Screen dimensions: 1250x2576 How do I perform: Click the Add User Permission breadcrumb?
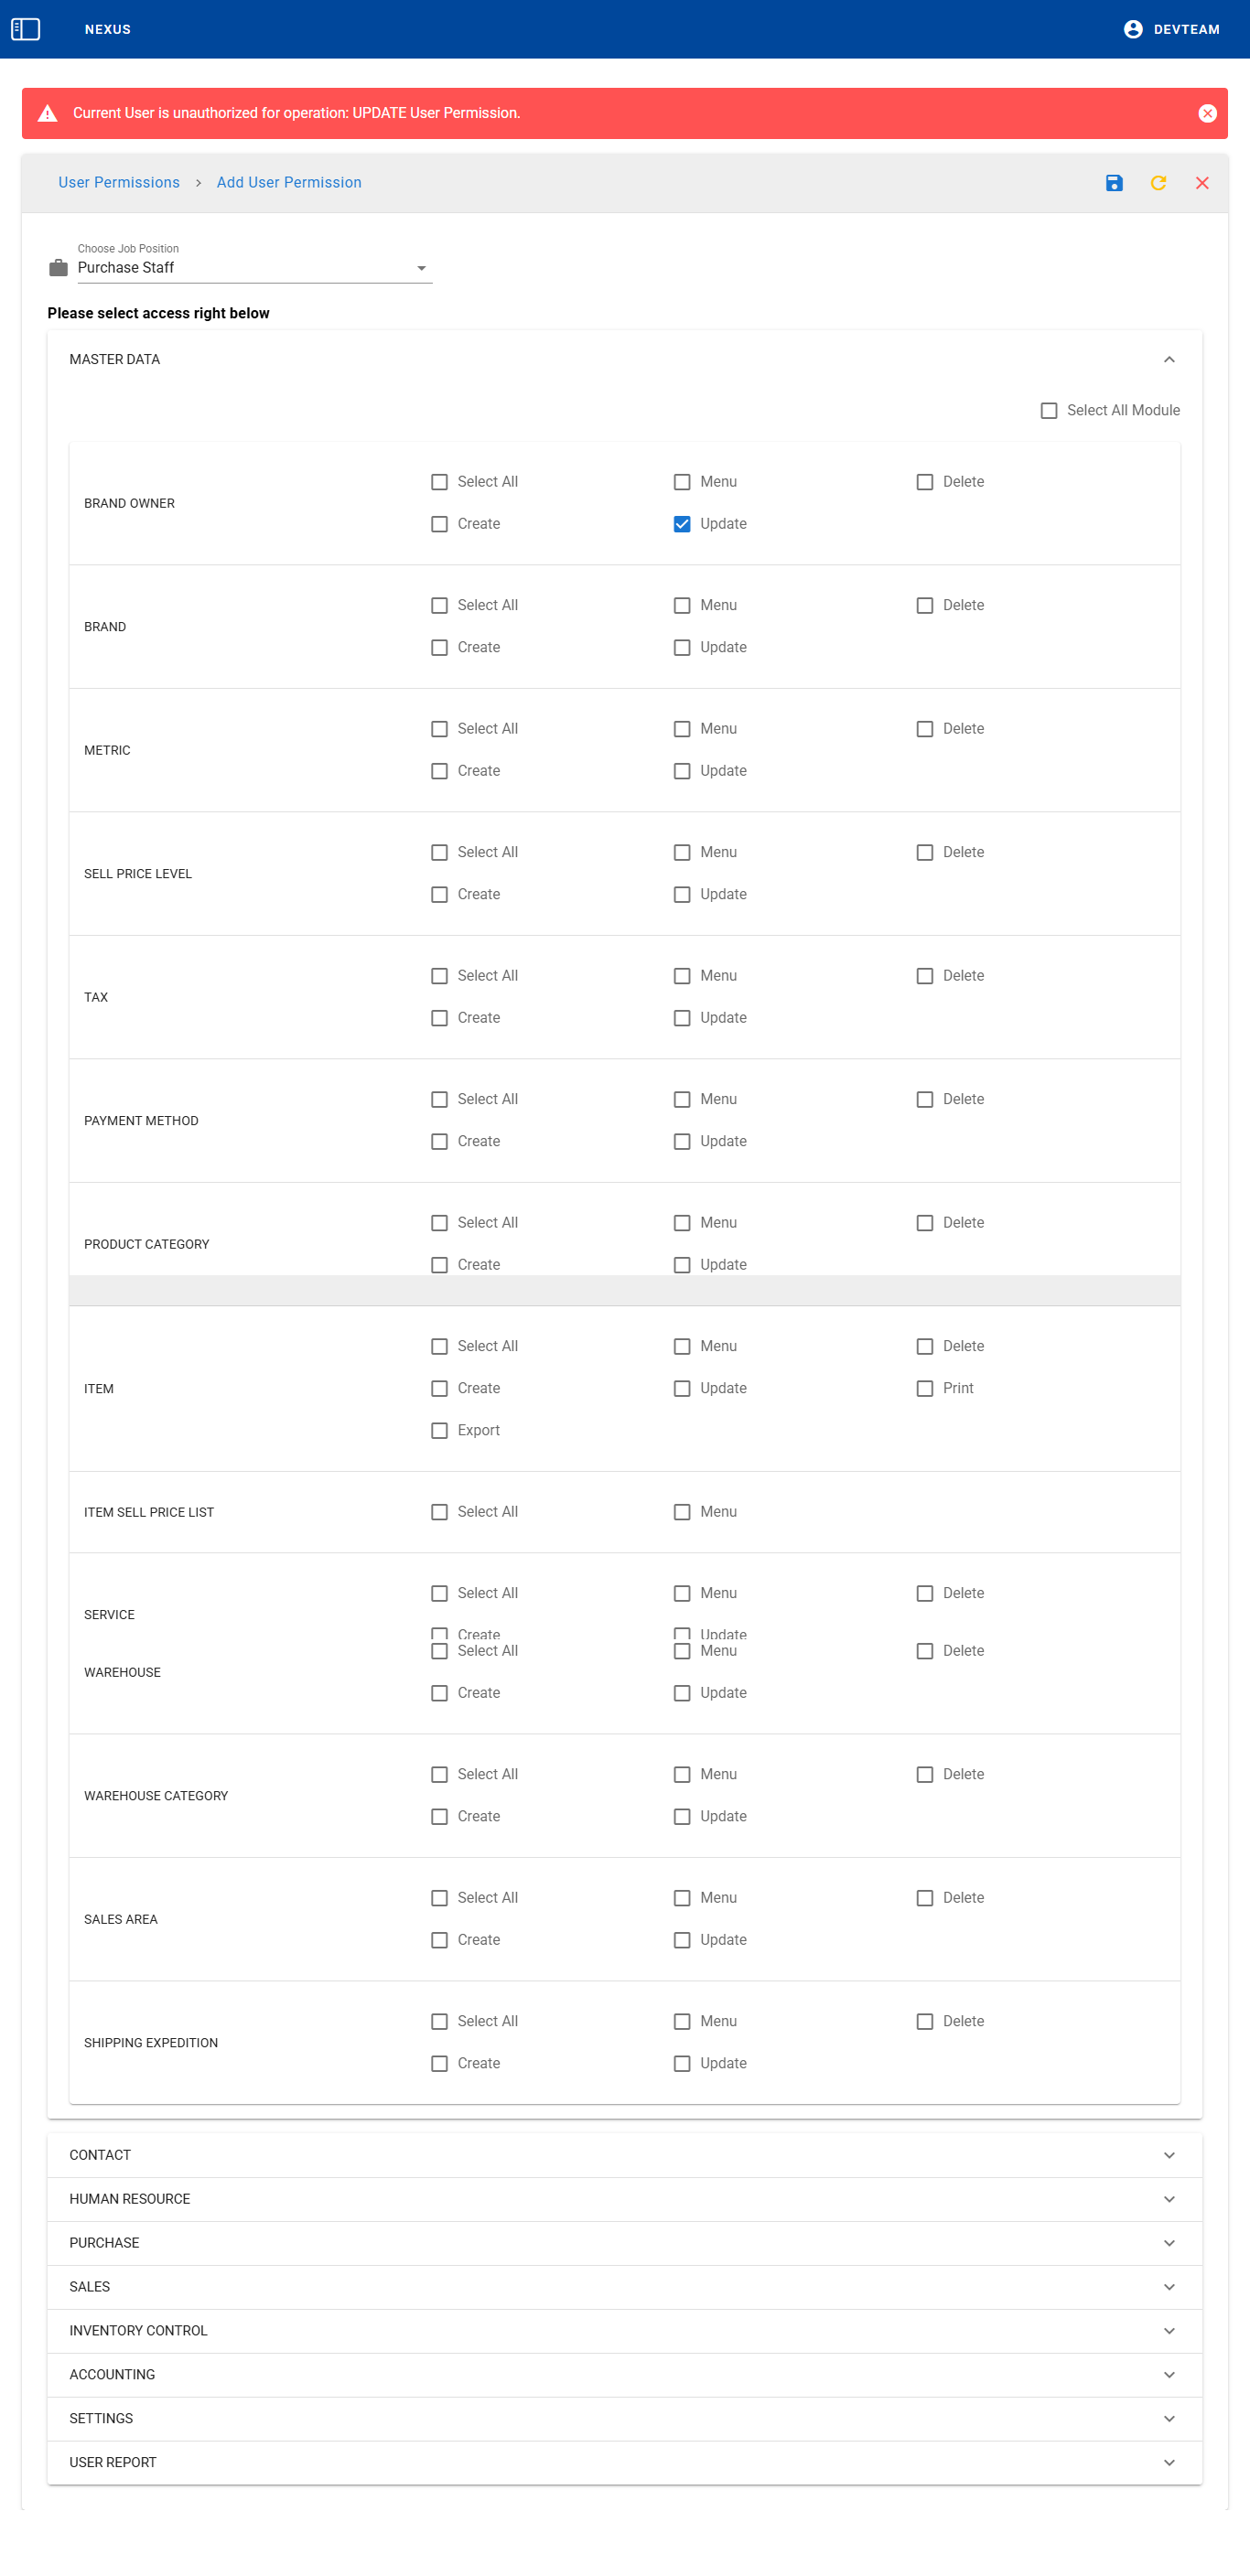tap(289, 183)
